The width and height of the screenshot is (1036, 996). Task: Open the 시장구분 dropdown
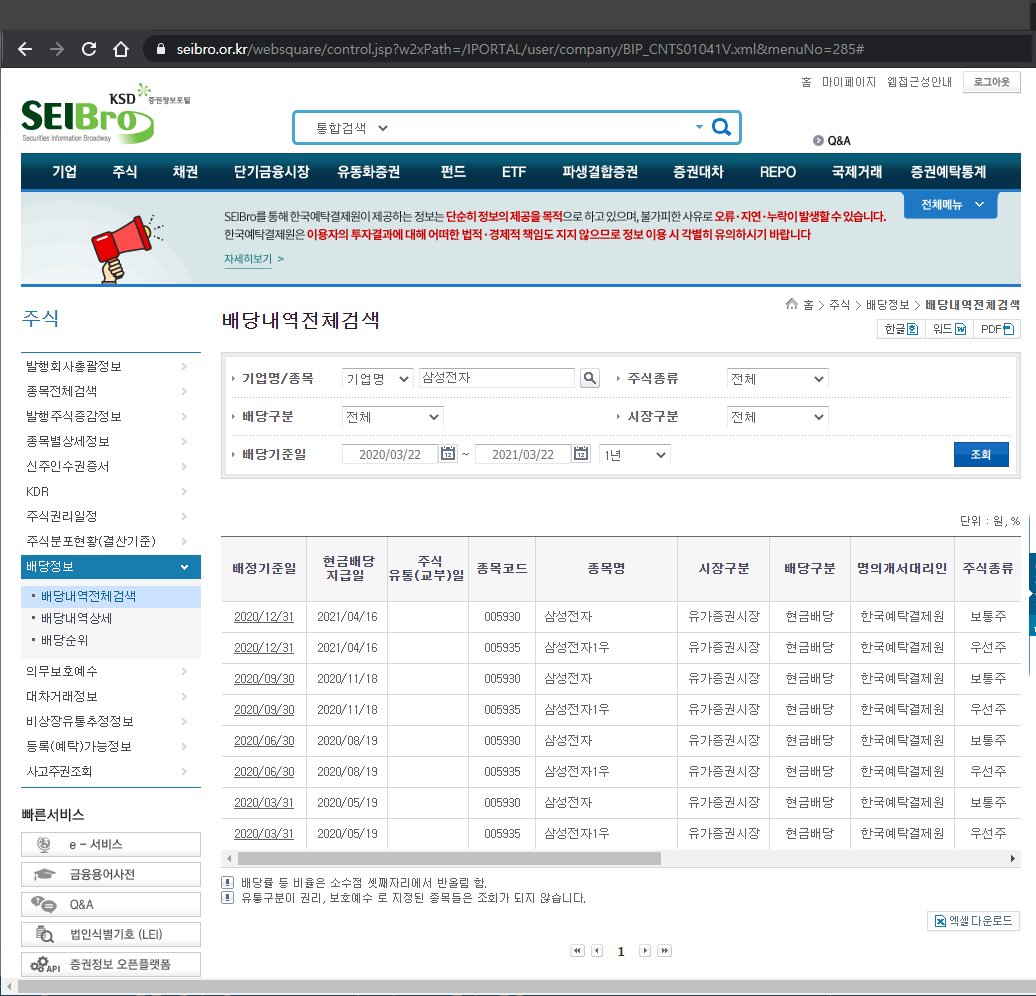777,417
